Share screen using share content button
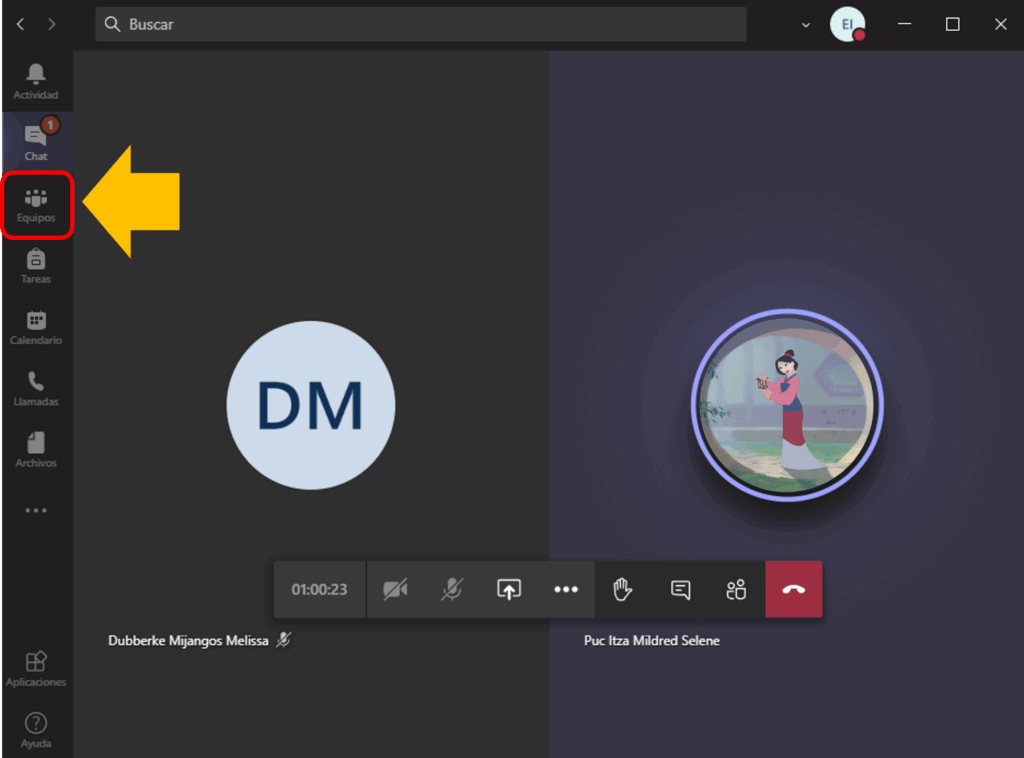The image size is (1024, 758). [x=509, y=590]
